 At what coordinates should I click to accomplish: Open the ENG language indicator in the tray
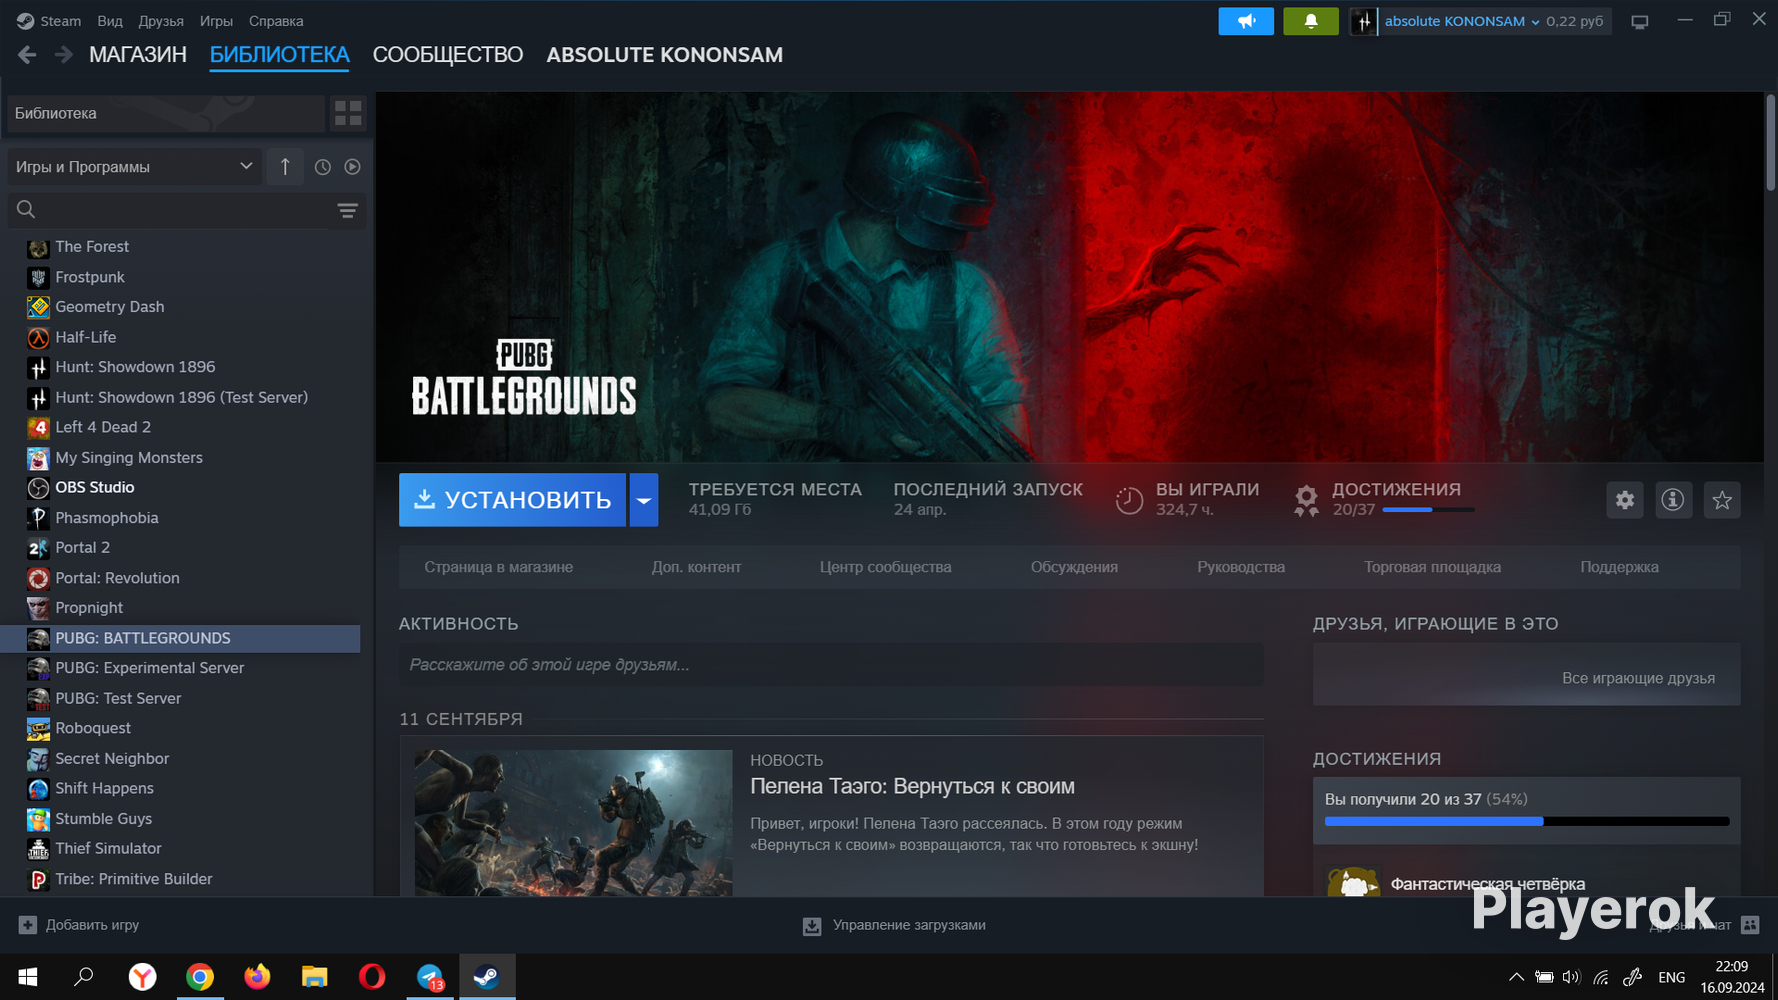click(1672, 977)
